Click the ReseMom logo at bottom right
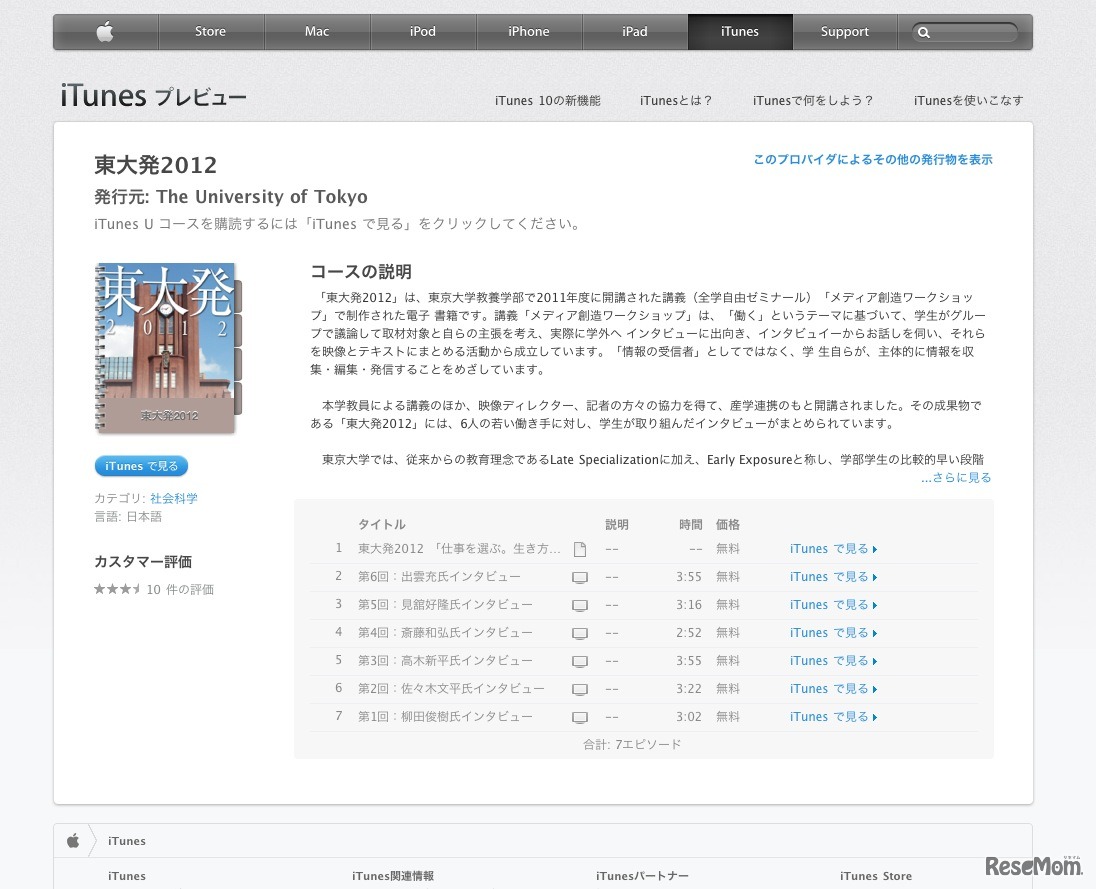The image size is (1096, 889). coord(1032,868)
